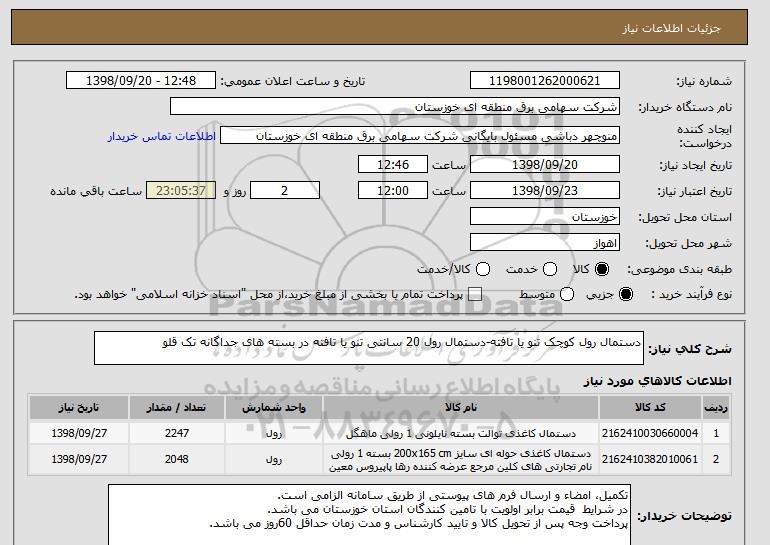770x545 pixels.
Task: Click the delivery province field خوزستان
Action: tap(545, 217)
